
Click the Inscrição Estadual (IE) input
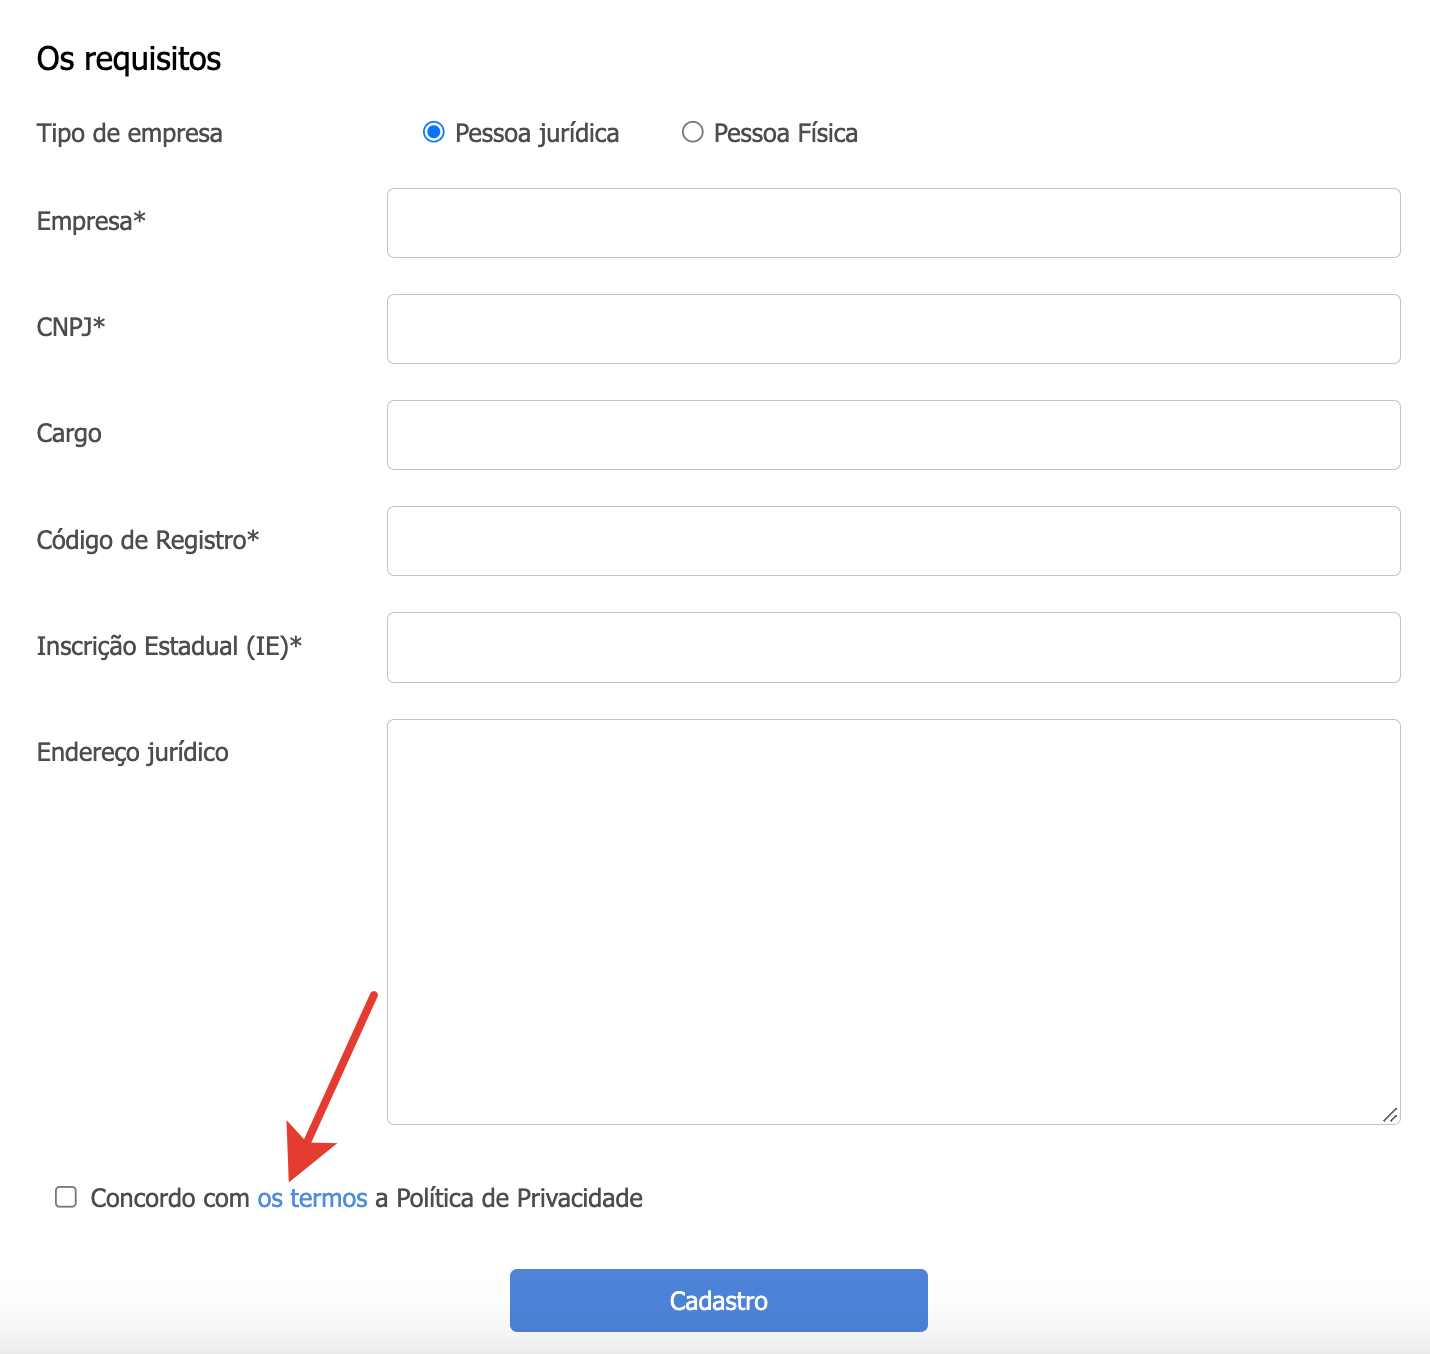point(893,647)
